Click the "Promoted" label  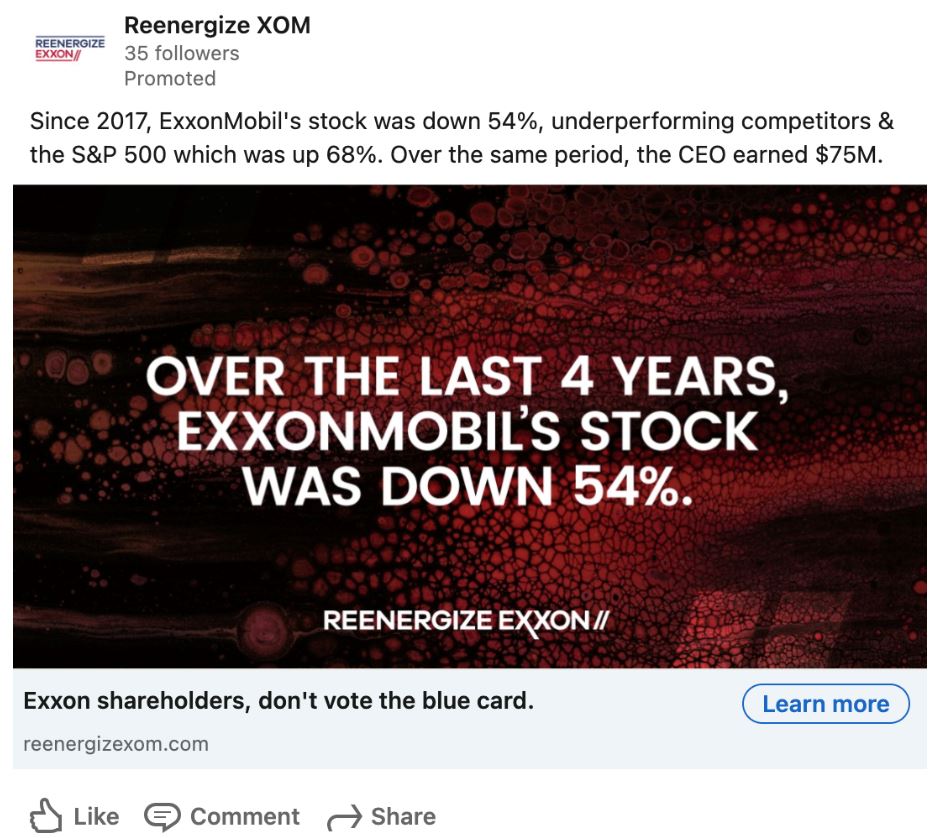169,78
